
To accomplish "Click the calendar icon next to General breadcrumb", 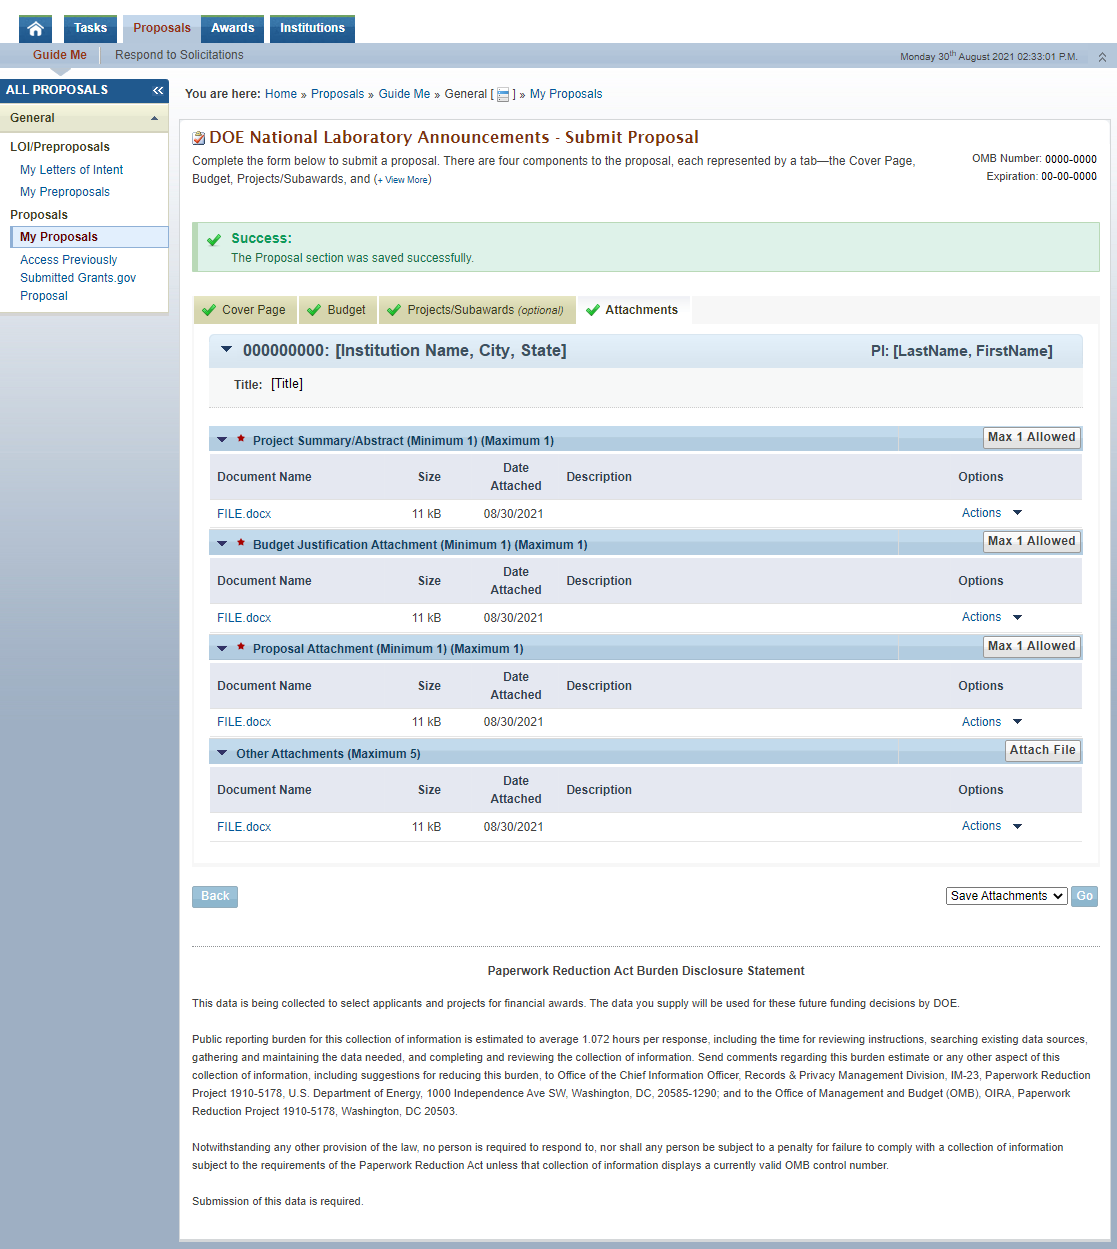I will click(x=503, y=95).
